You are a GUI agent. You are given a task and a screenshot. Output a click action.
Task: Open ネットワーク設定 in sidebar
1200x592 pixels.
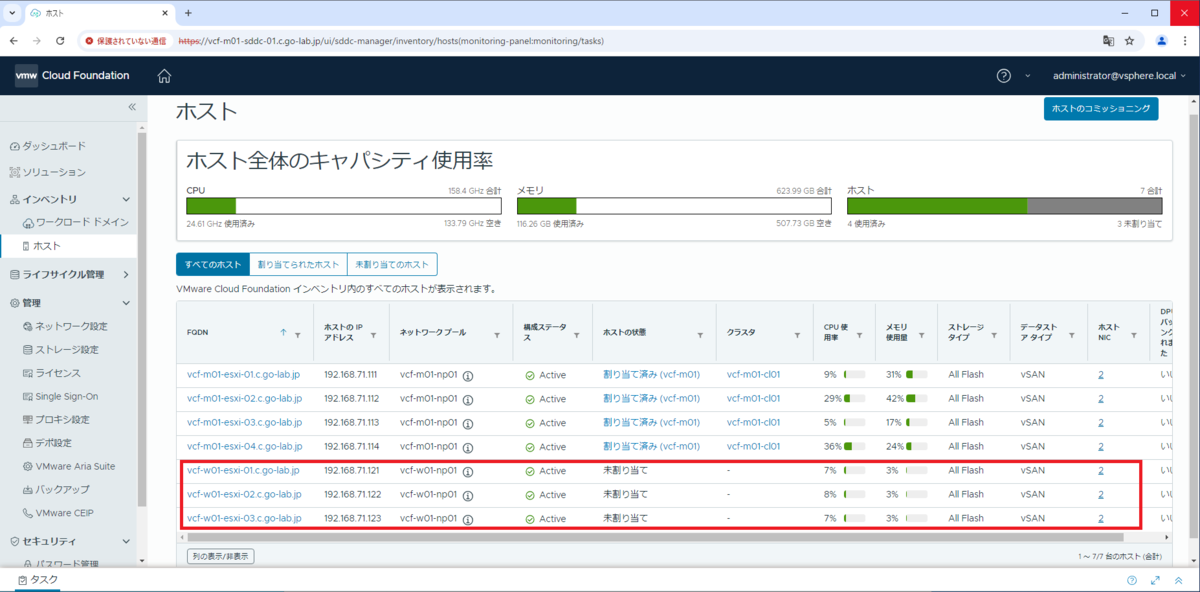point(71,326)
